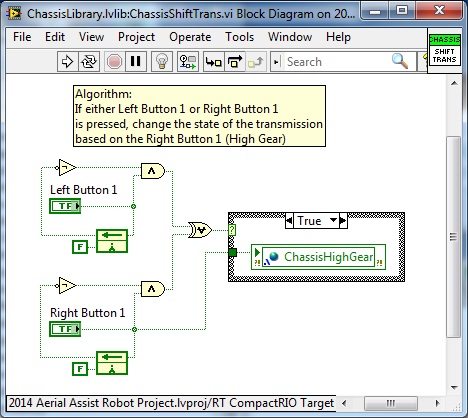
Task: Click the Exclusive Or gate node
Action: pyautogui.click(x=199, y=230)
